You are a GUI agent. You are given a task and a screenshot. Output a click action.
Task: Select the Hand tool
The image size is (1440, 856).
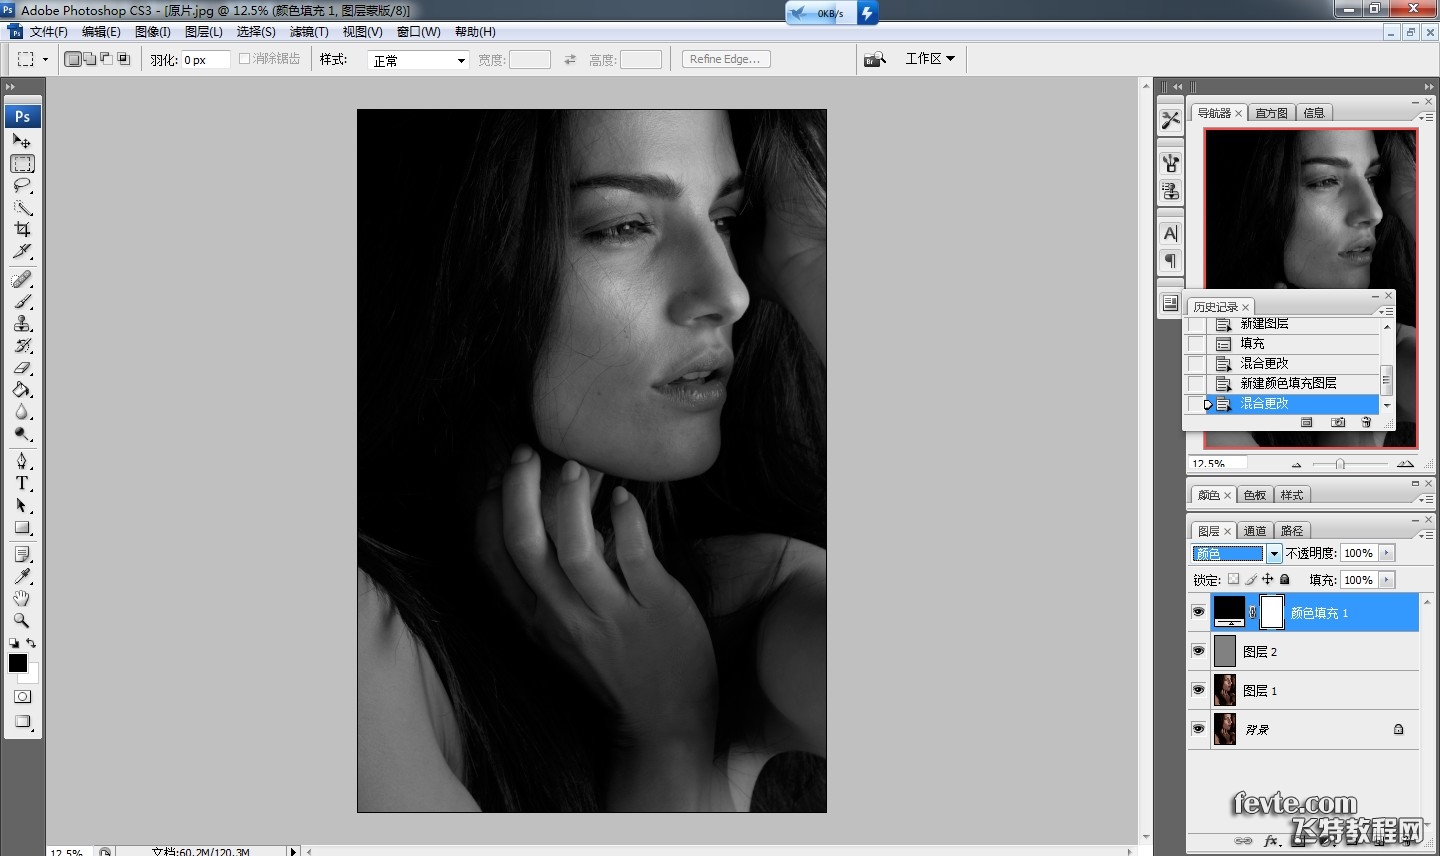click(22, 598)
